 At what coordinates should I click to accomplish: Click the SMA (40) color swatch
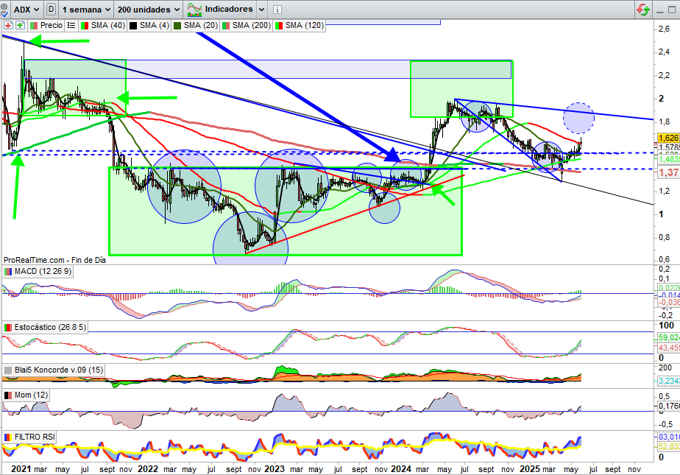click(x=85, y=26)
